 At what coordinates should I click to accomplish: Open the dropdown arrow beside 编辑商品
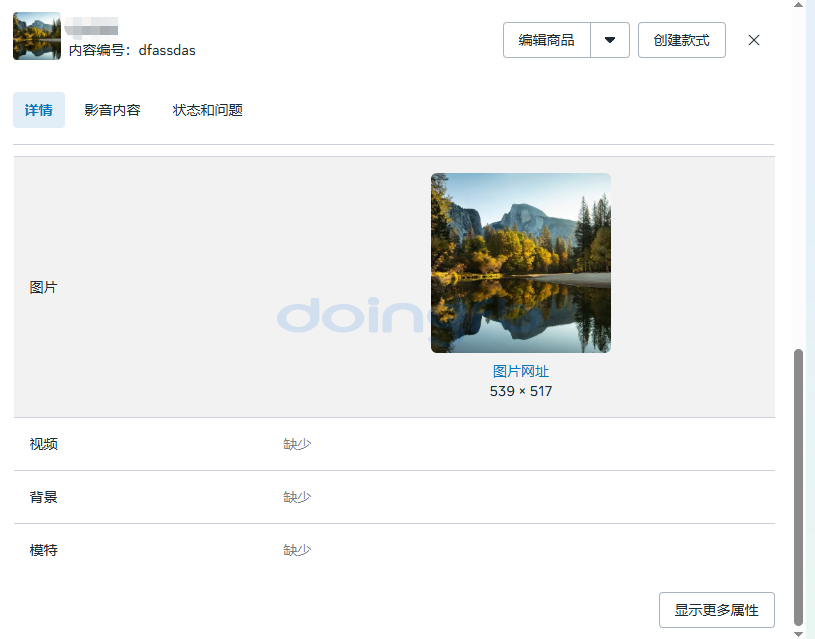610,40
